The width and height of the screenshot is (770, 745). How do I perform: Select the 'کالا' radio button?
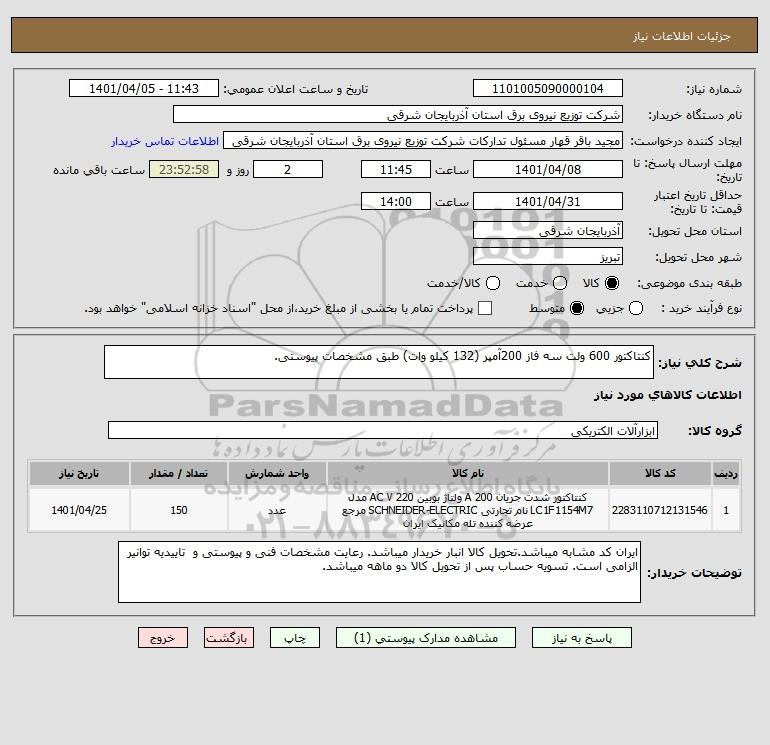pyautogui.click(x=612, y=283)
